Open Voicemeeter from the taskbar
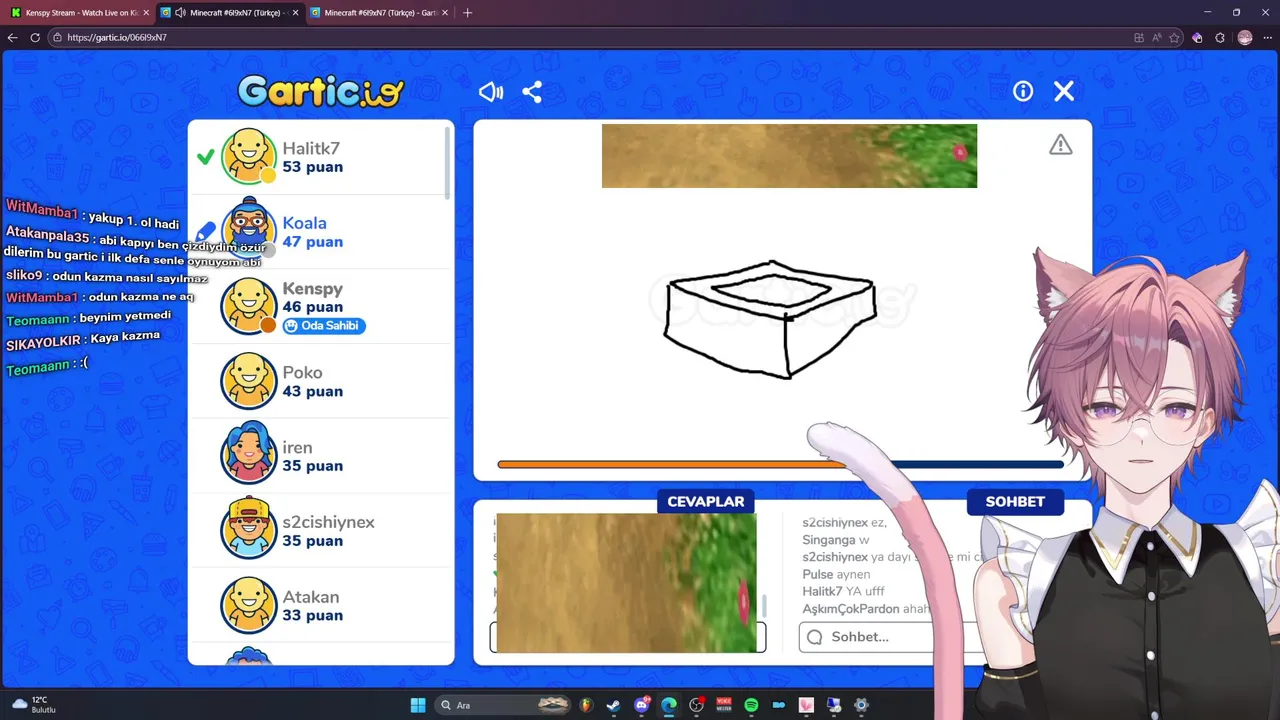Screen dimensions: 1280x720 pyautogui.click(x=724, y=705)
